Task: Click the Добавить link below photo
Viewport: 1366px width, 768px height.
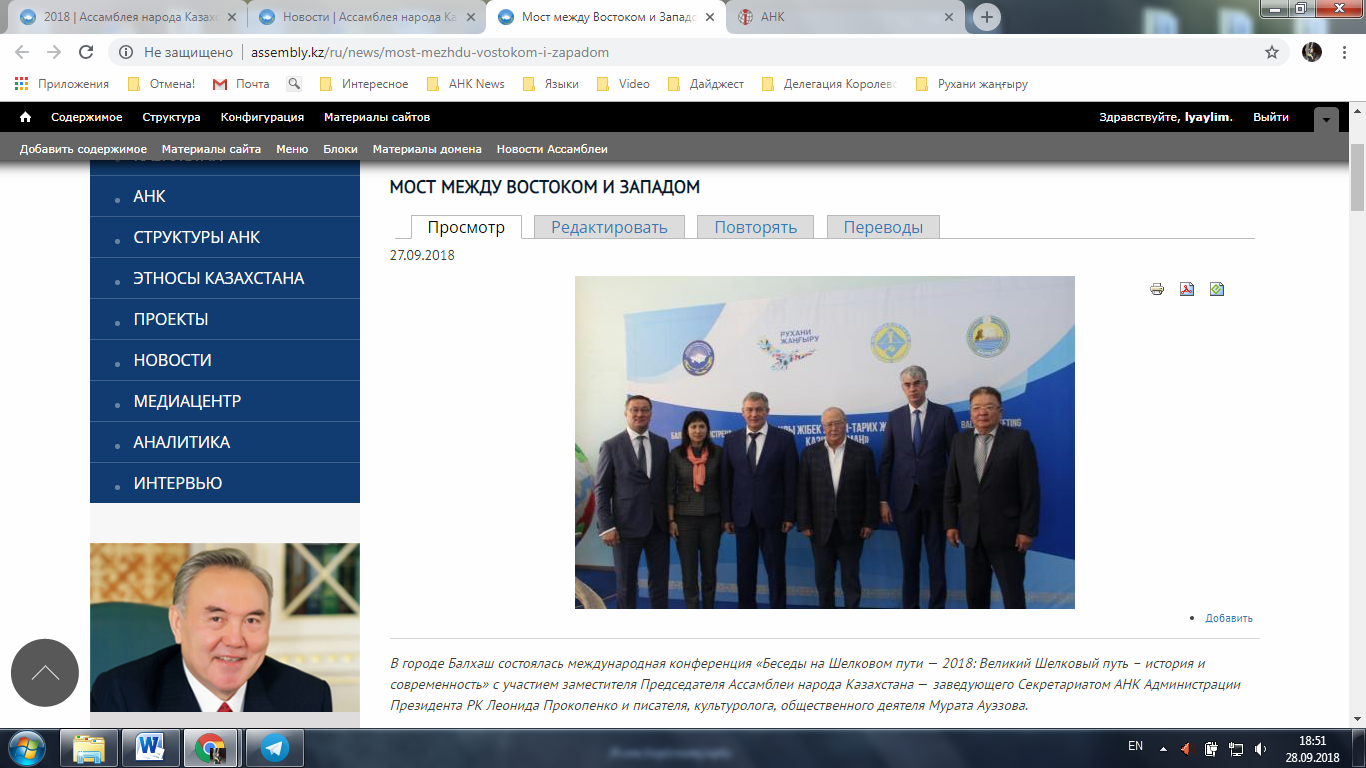Action: [1229, 618]
